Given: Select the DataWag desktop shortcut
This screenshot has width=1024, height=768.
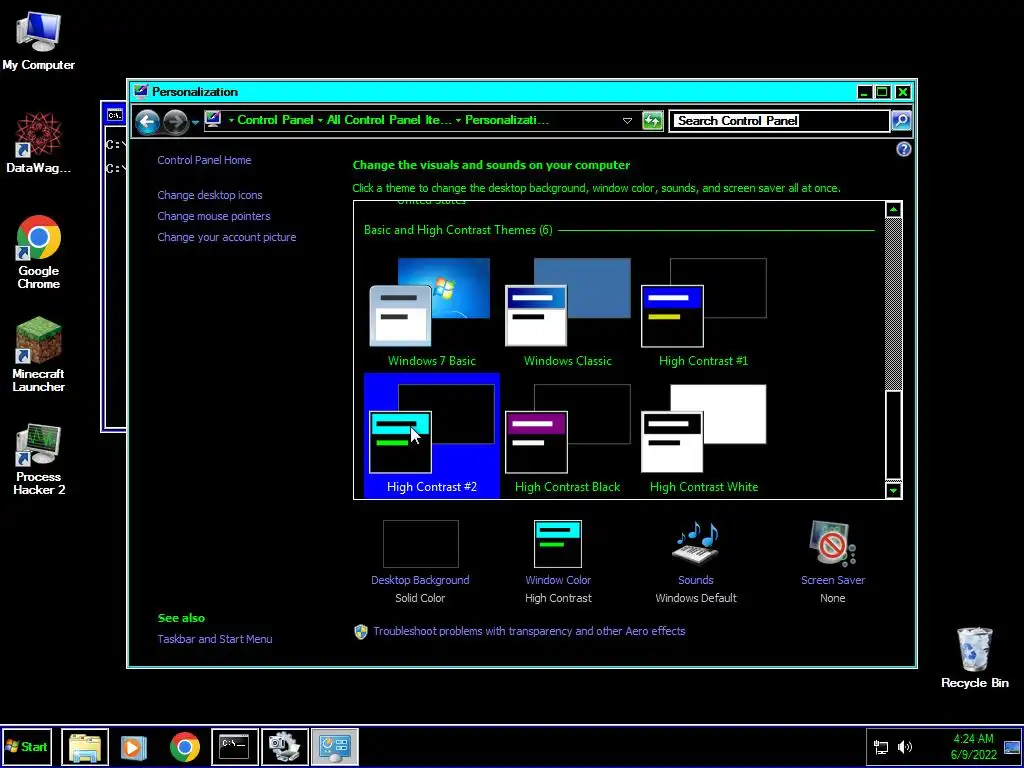Looking at the screenshot, I should tap(39, 142).
